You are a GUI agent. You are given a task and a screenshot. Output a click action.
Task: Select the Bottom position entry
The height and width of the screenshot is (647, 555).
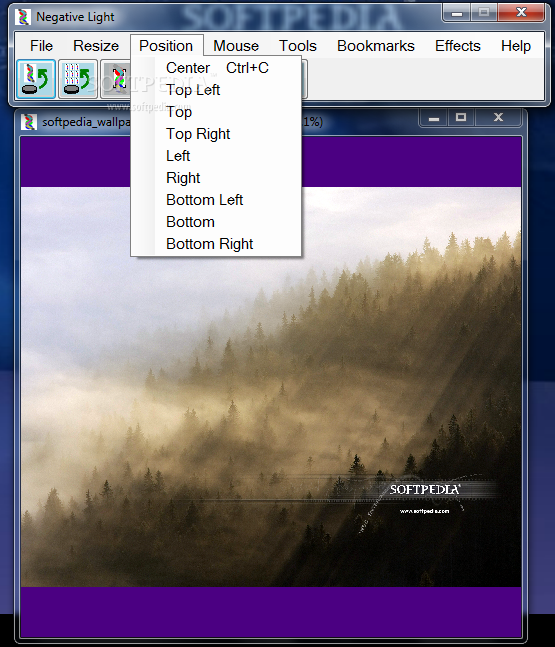click(x=216, y=222)
